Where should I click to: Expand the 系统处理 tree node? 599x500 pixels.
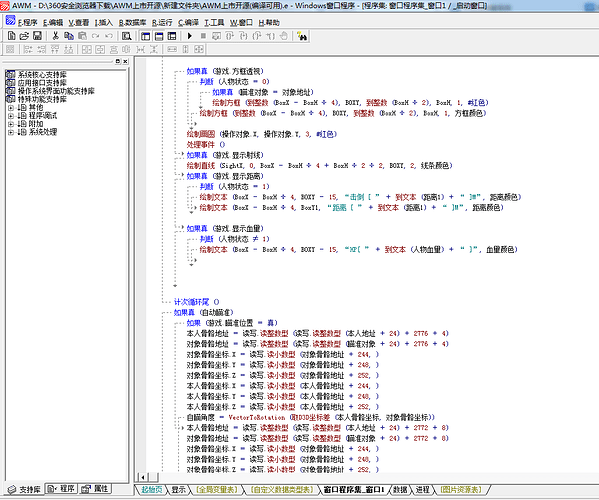(x=11, y=133)
